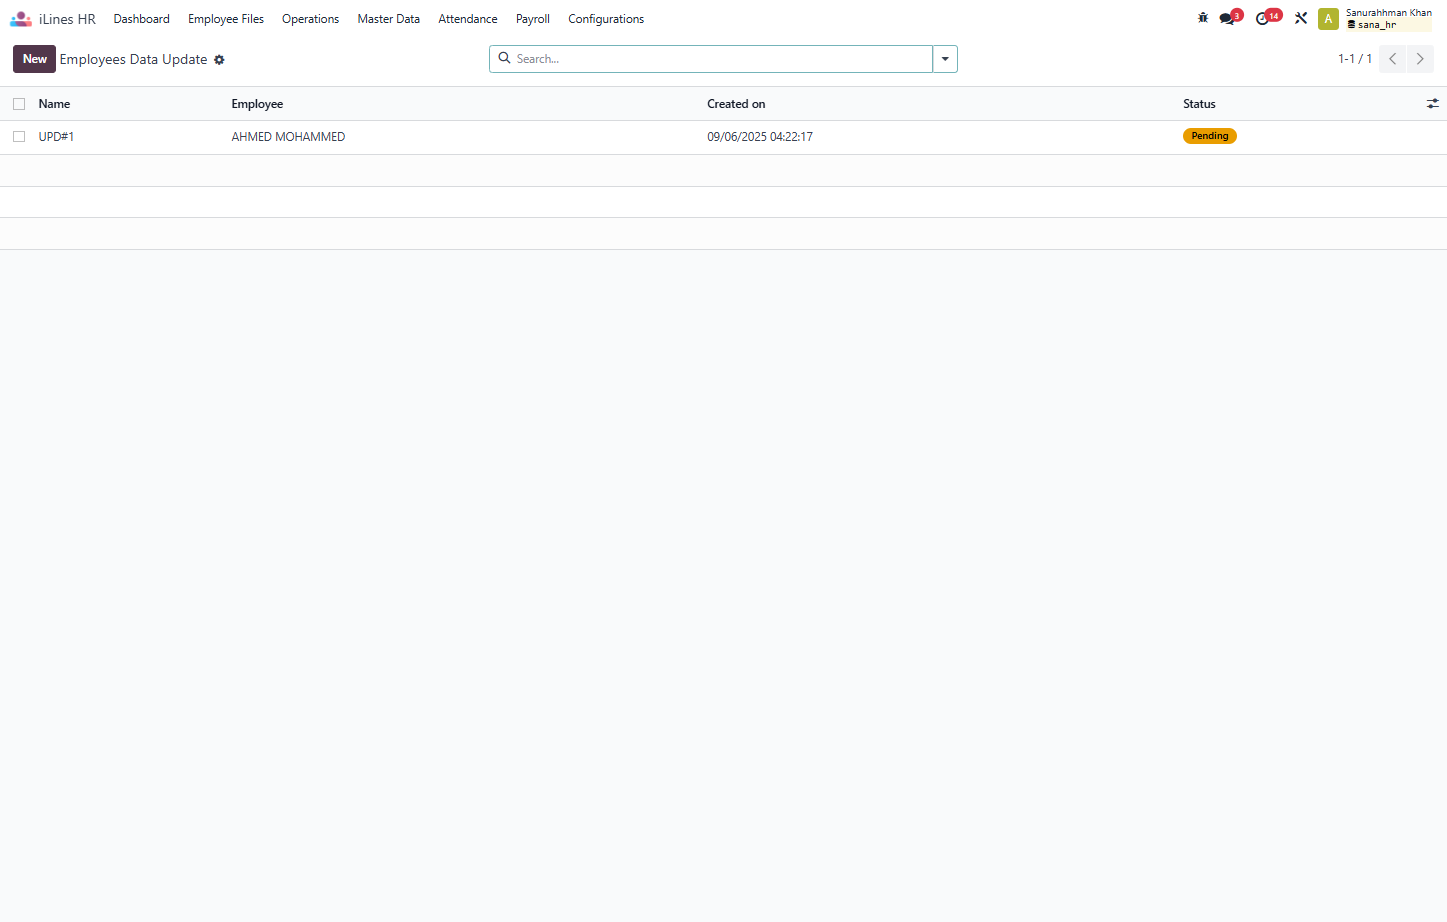Open the Payroll menu
Image resolution: width=1447 pixels, height=922 pixels.
(x=533, y=19)
